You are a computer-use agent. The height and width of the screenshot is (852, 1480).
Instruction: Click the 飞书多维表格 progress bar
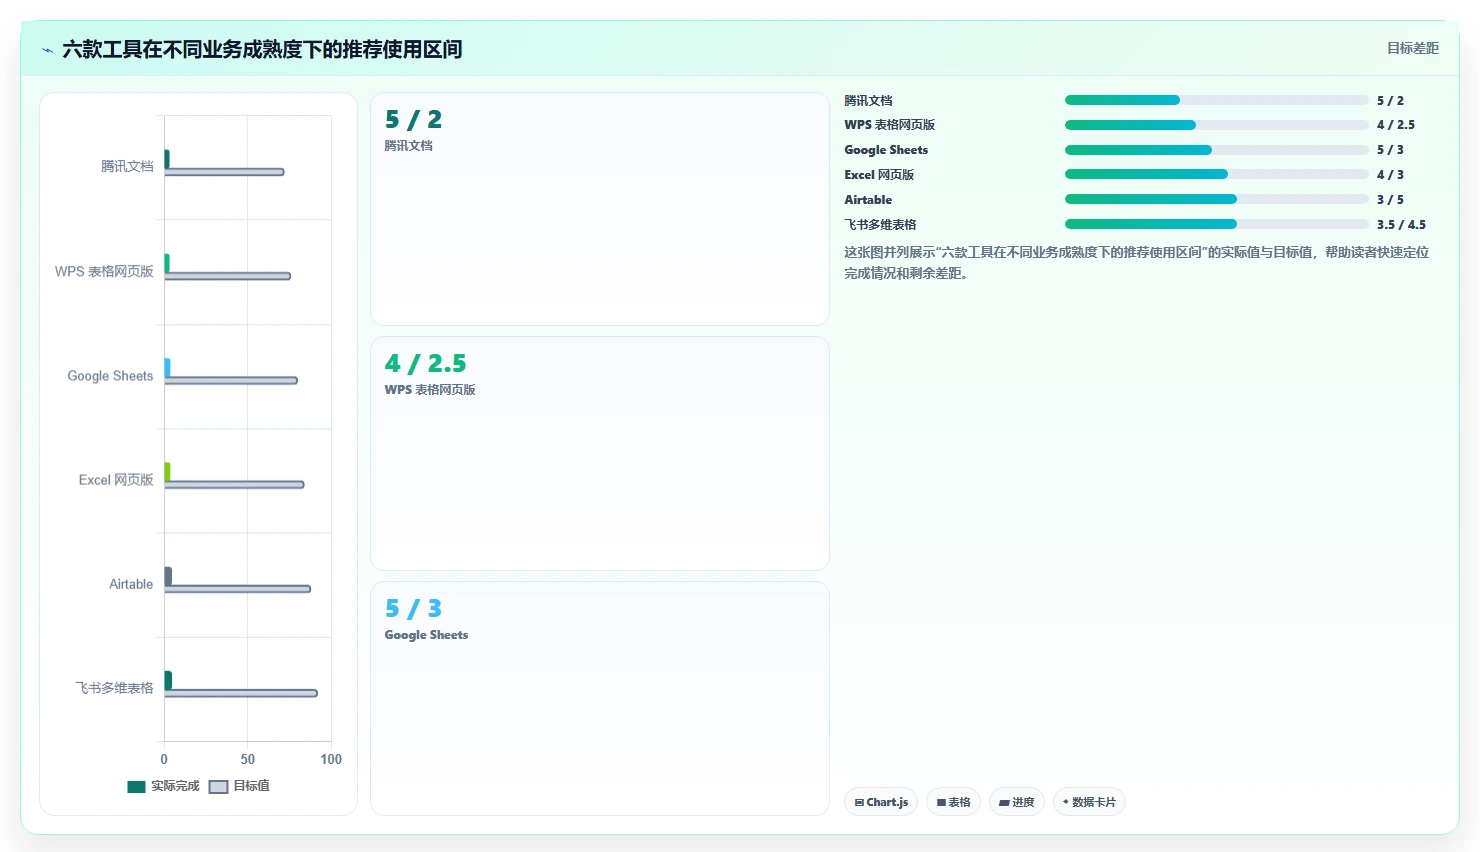pos(1216,224)
